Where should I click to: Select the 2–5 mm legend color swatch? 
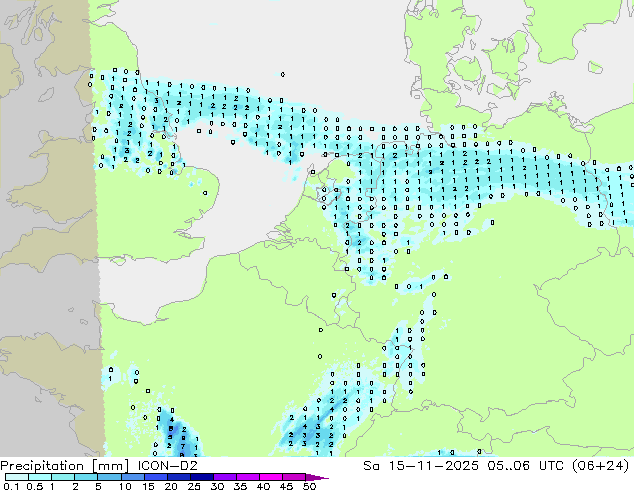tap(86, 477)
